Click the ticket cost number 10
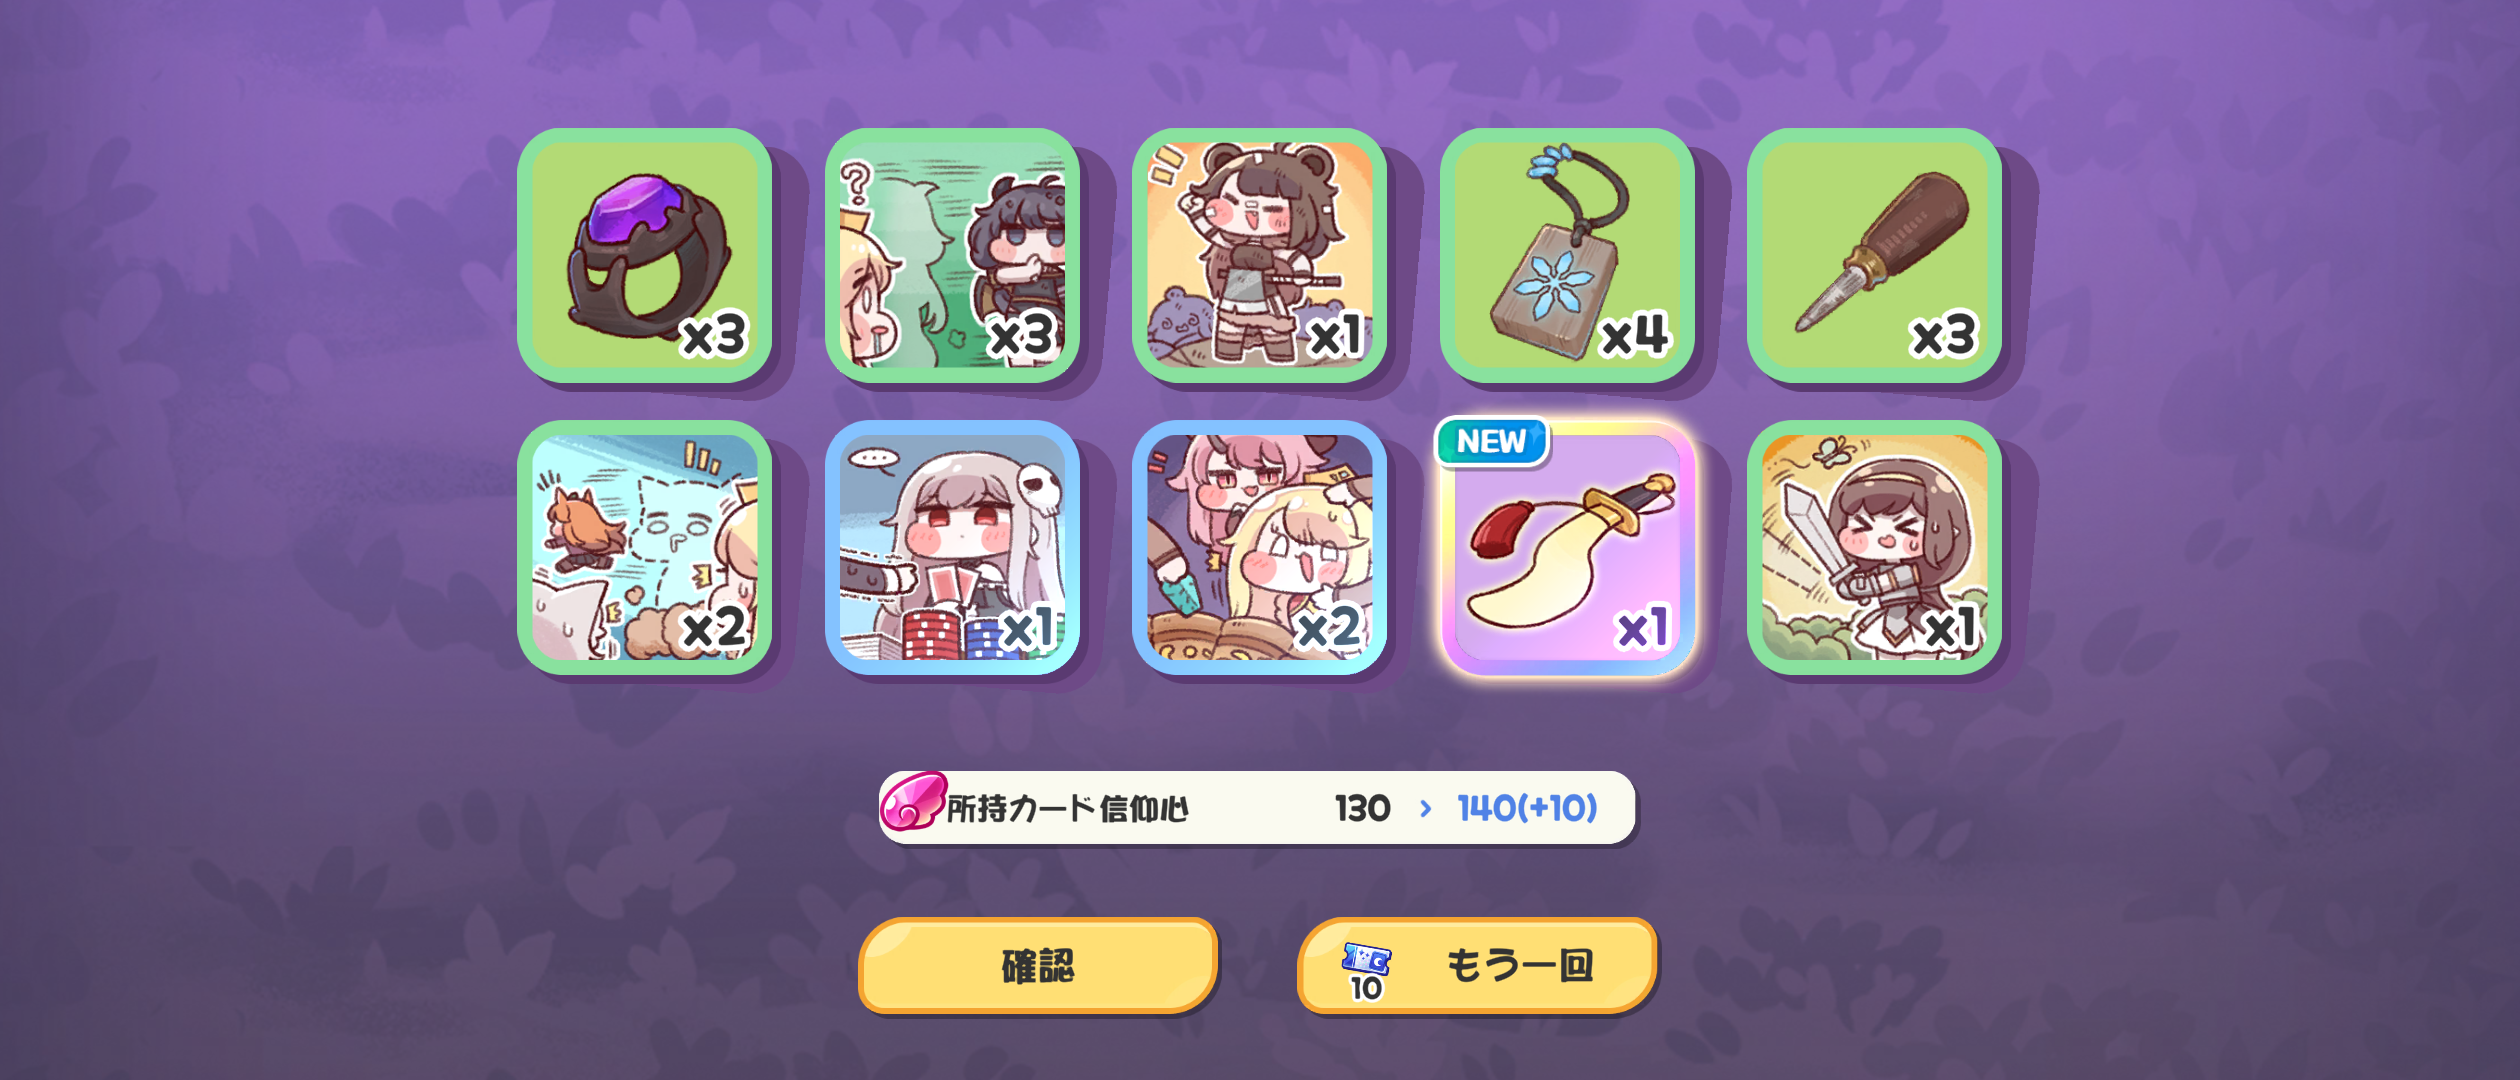 [x=1366, y=988]
